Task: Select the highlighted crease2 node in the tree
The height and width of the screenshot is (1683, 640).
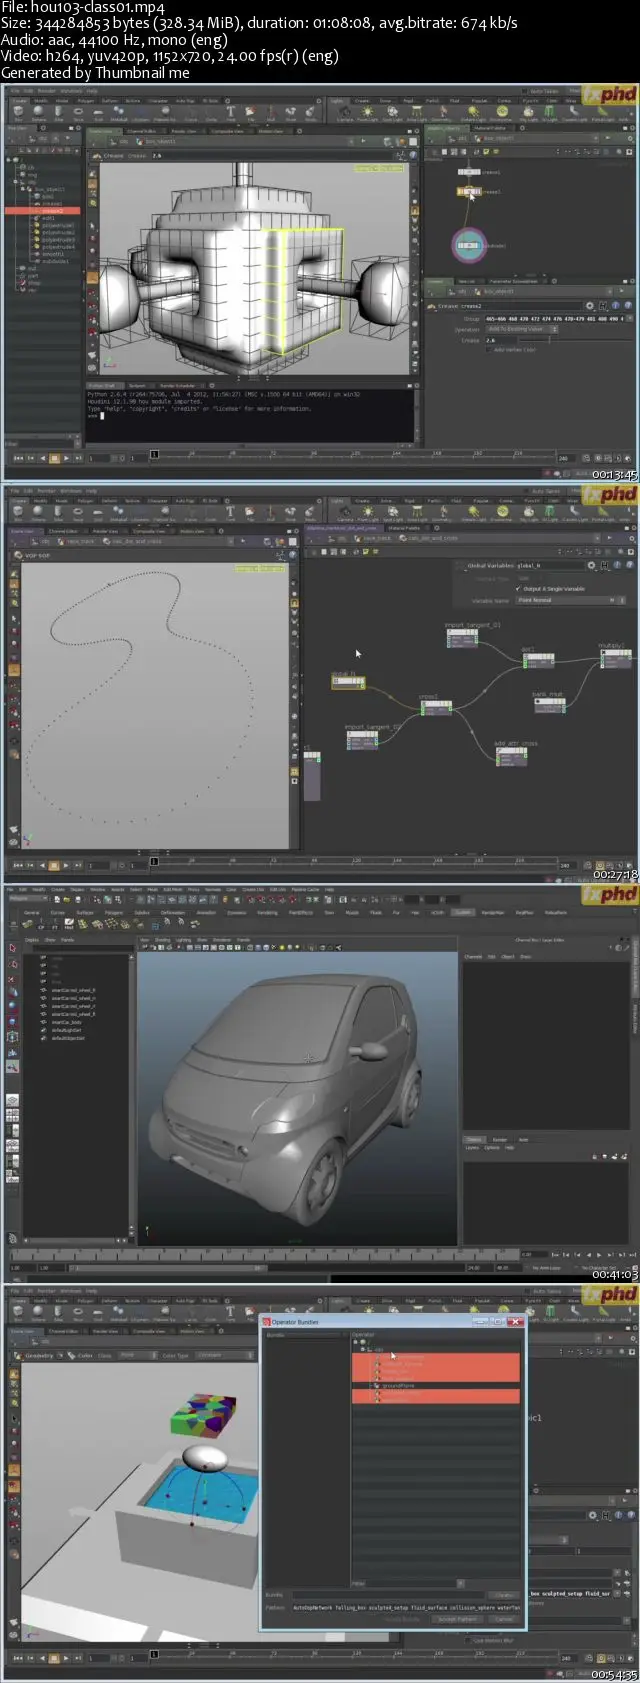Action: 50,211
